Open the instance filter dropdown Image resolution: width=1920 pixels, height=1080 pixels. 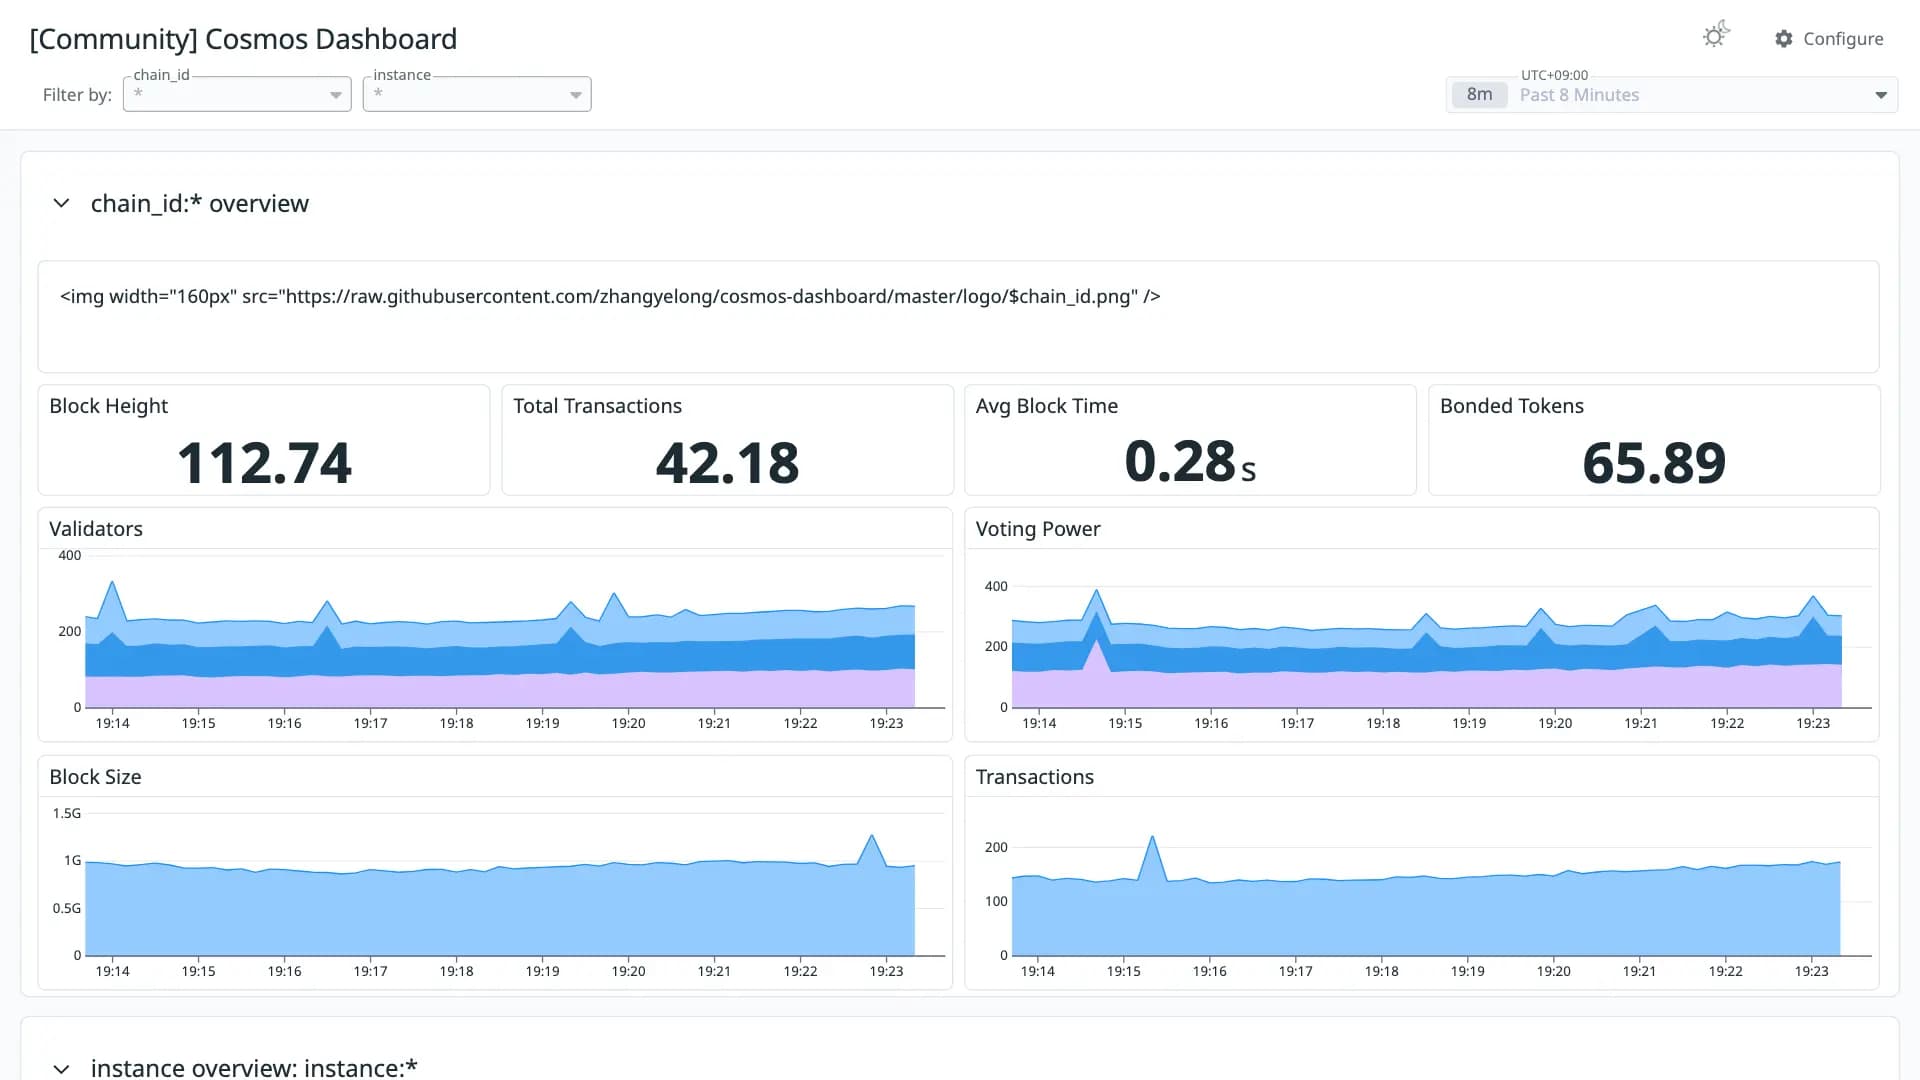click(477, 94)
